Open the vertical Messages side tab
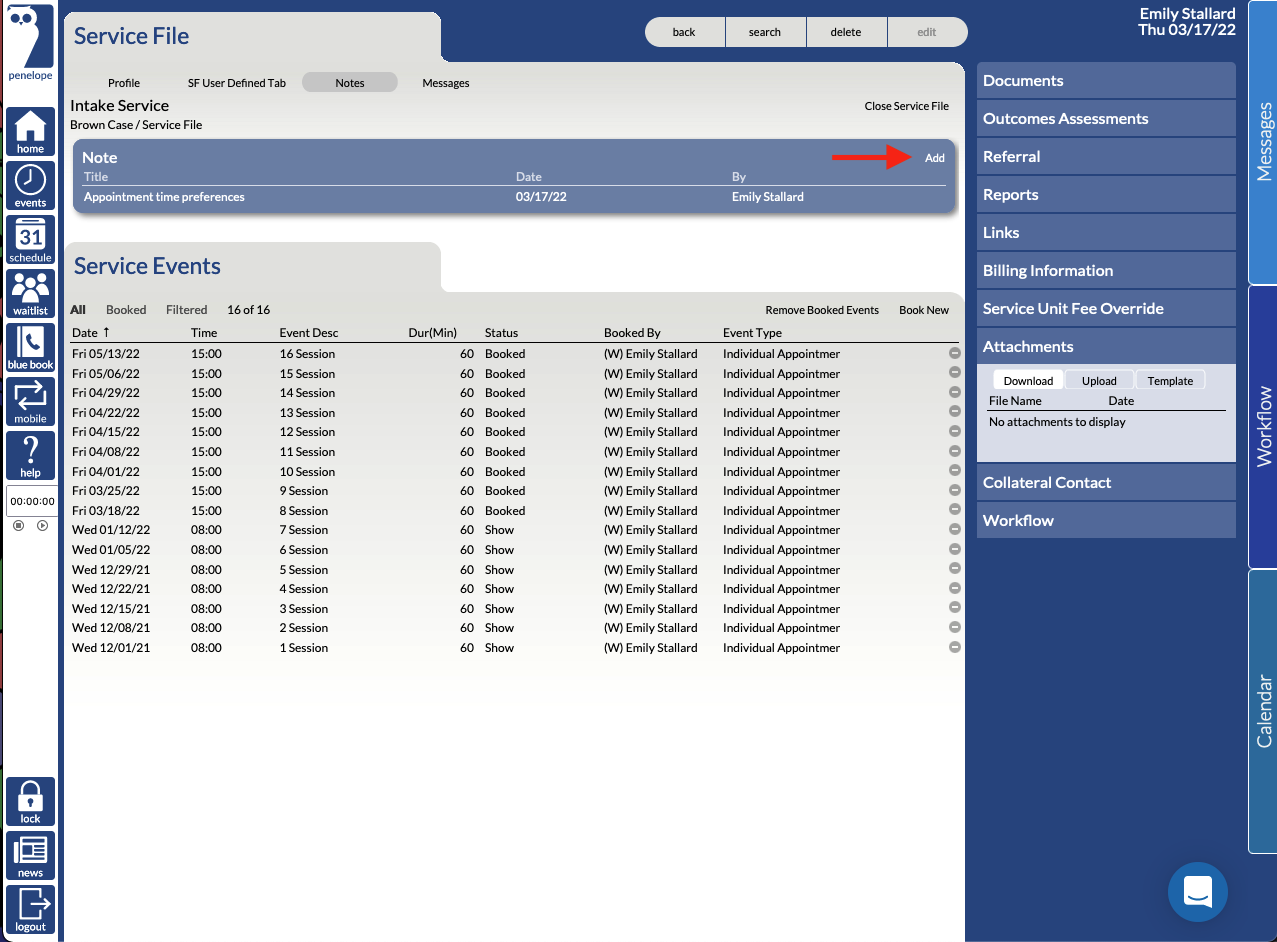 point(1263,142)
